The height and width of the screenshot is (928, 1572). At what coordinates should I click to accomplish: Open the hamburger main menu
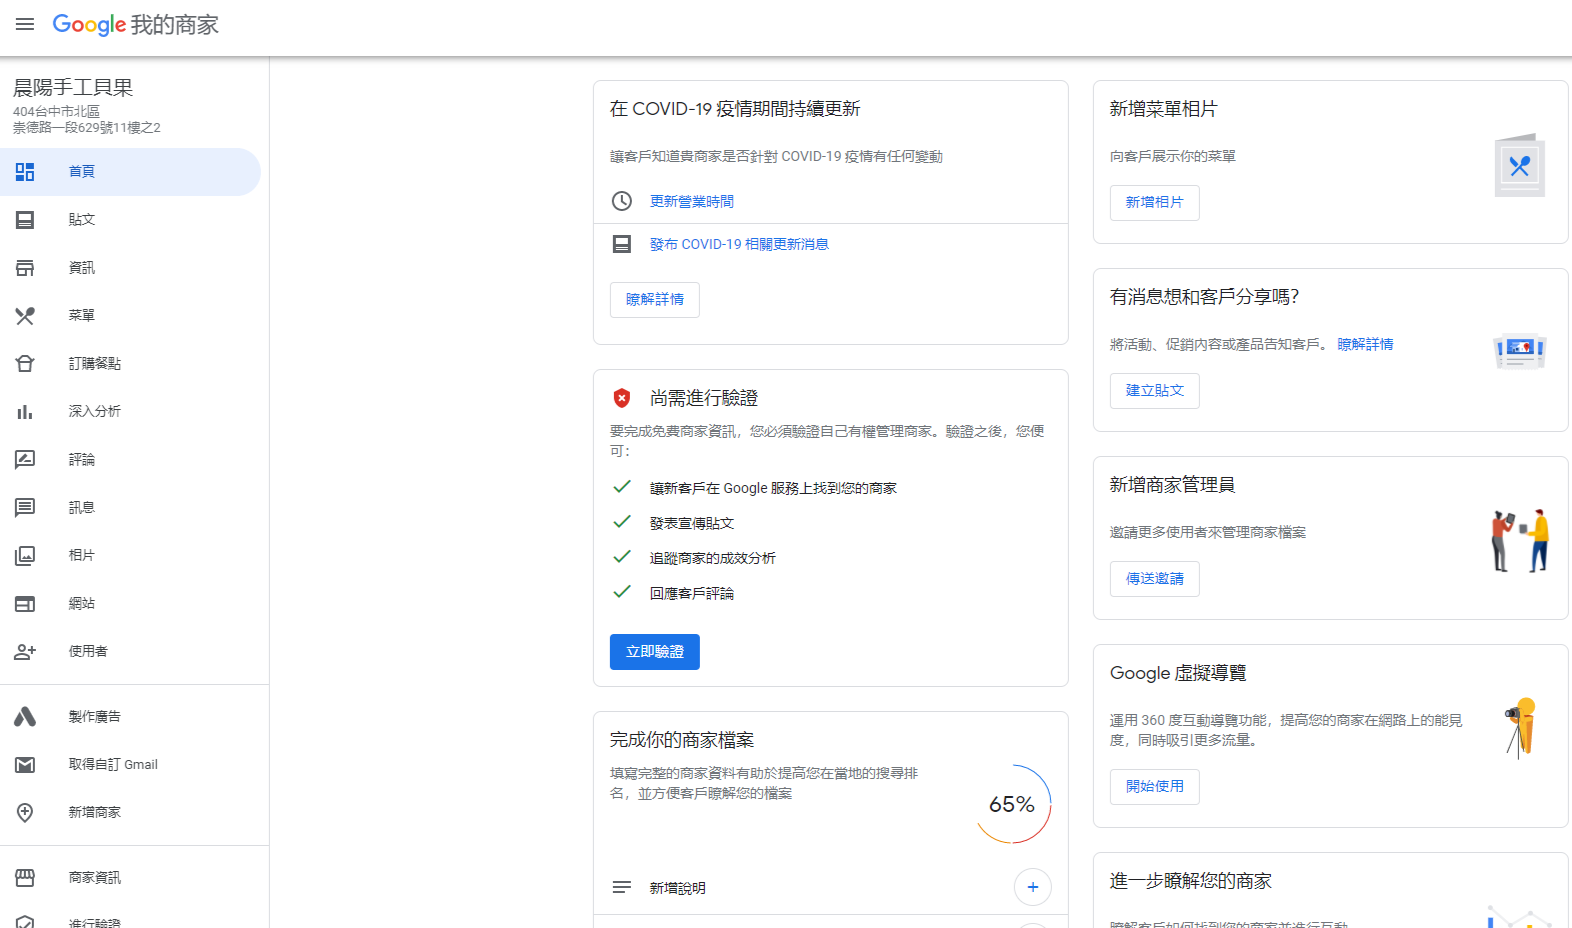(x=25, y=24)
